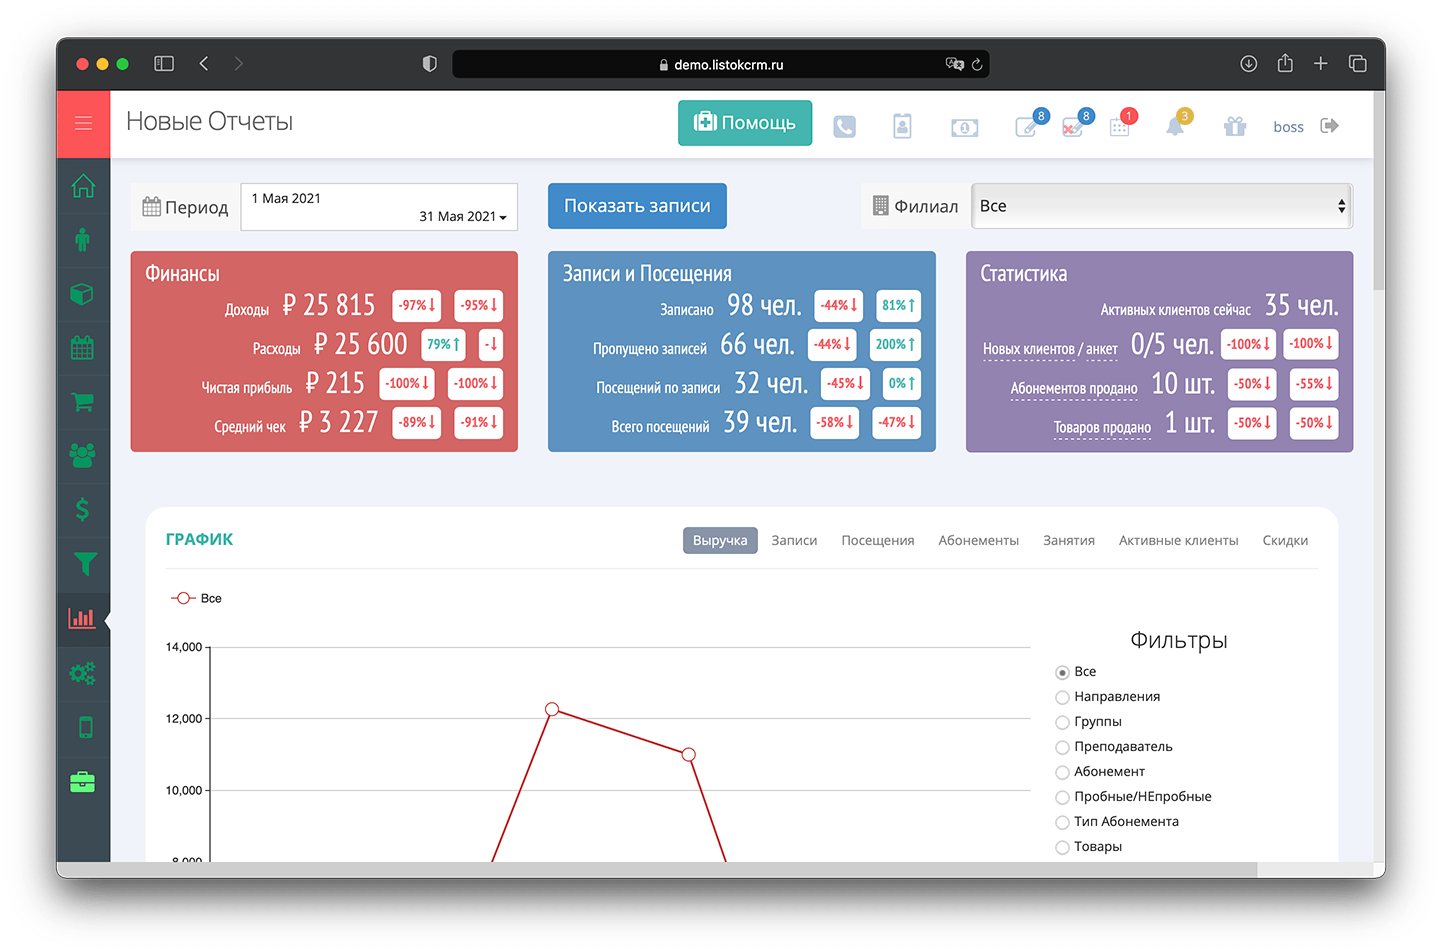Reload the page with the refresh icon
The height and width of the screenshot is (952, 1441).
[x=977, y=65]
